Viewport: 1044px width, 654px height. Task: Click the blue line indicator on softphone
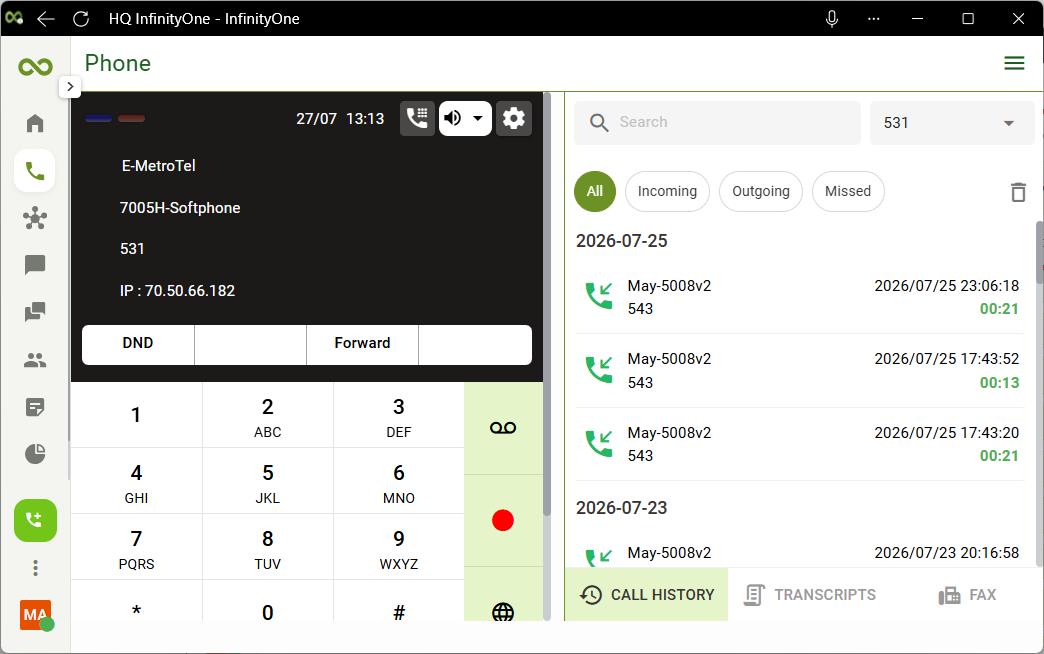coord(98,119)
